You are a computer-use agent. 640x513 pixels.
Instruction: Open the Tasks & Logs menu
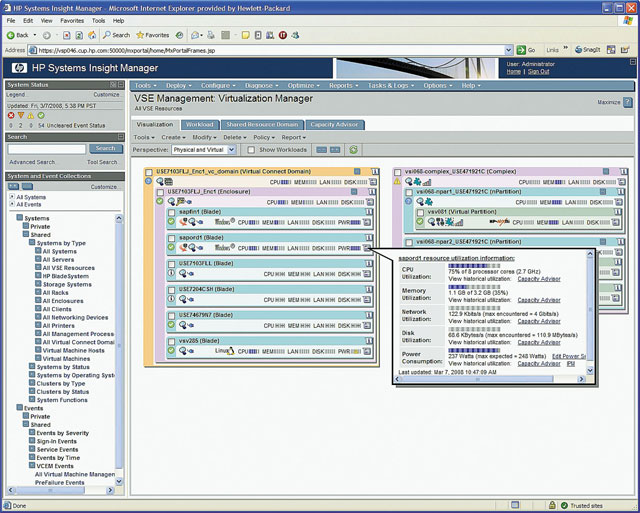(x=391, y=85)
